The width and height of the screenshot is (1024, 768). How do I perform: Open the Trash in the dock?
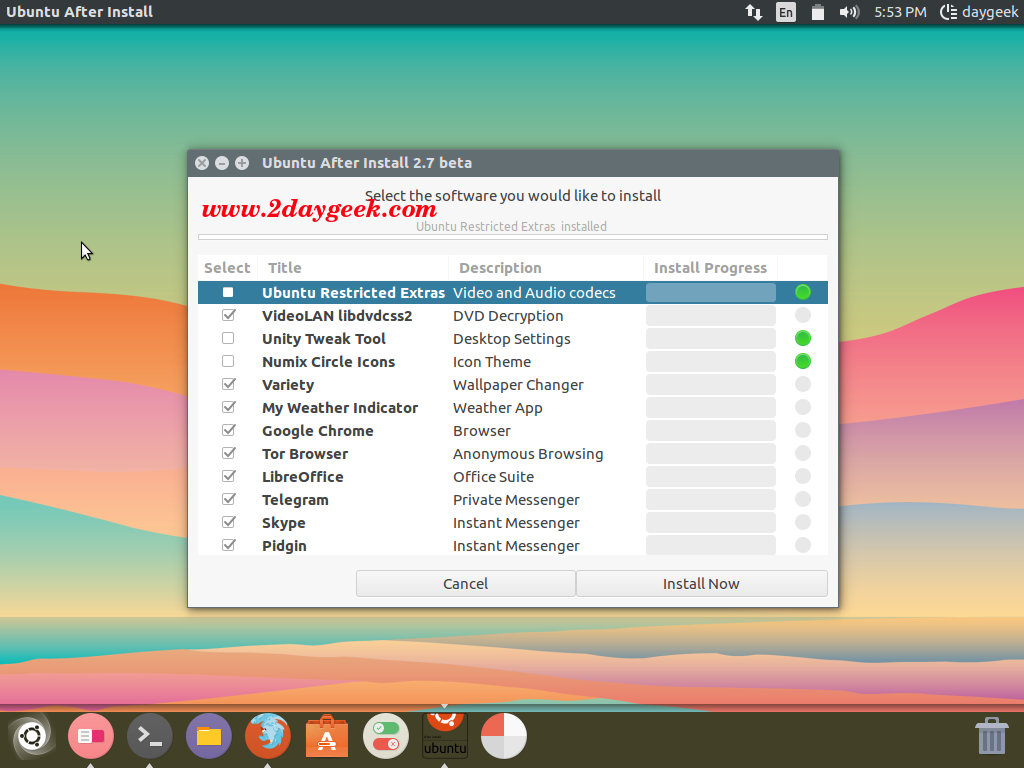(x=991, y=736)
